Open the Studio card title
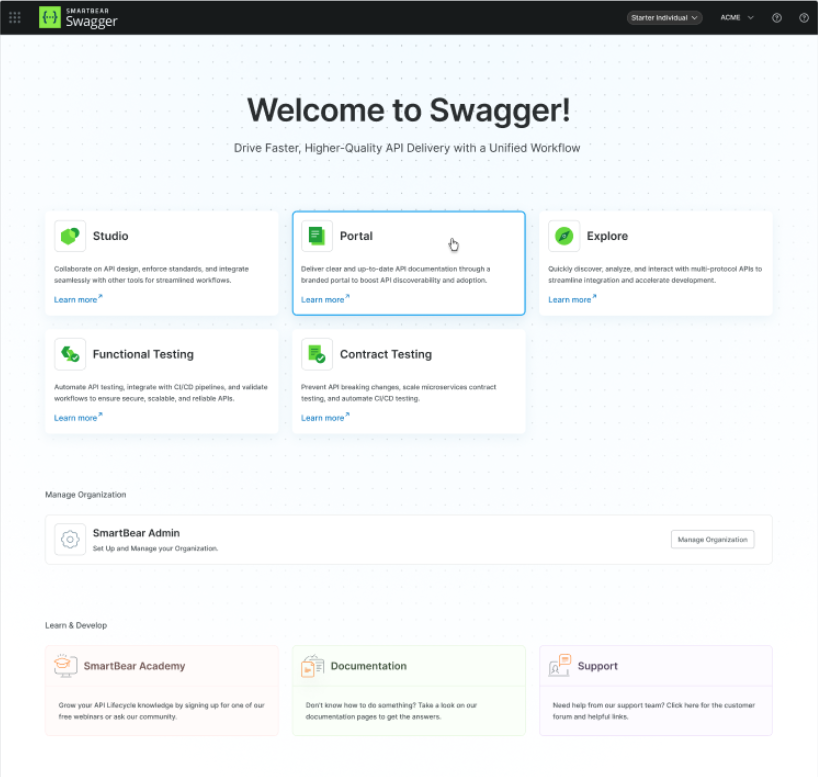This screenshot has height=777, width=818. point(111,236)
